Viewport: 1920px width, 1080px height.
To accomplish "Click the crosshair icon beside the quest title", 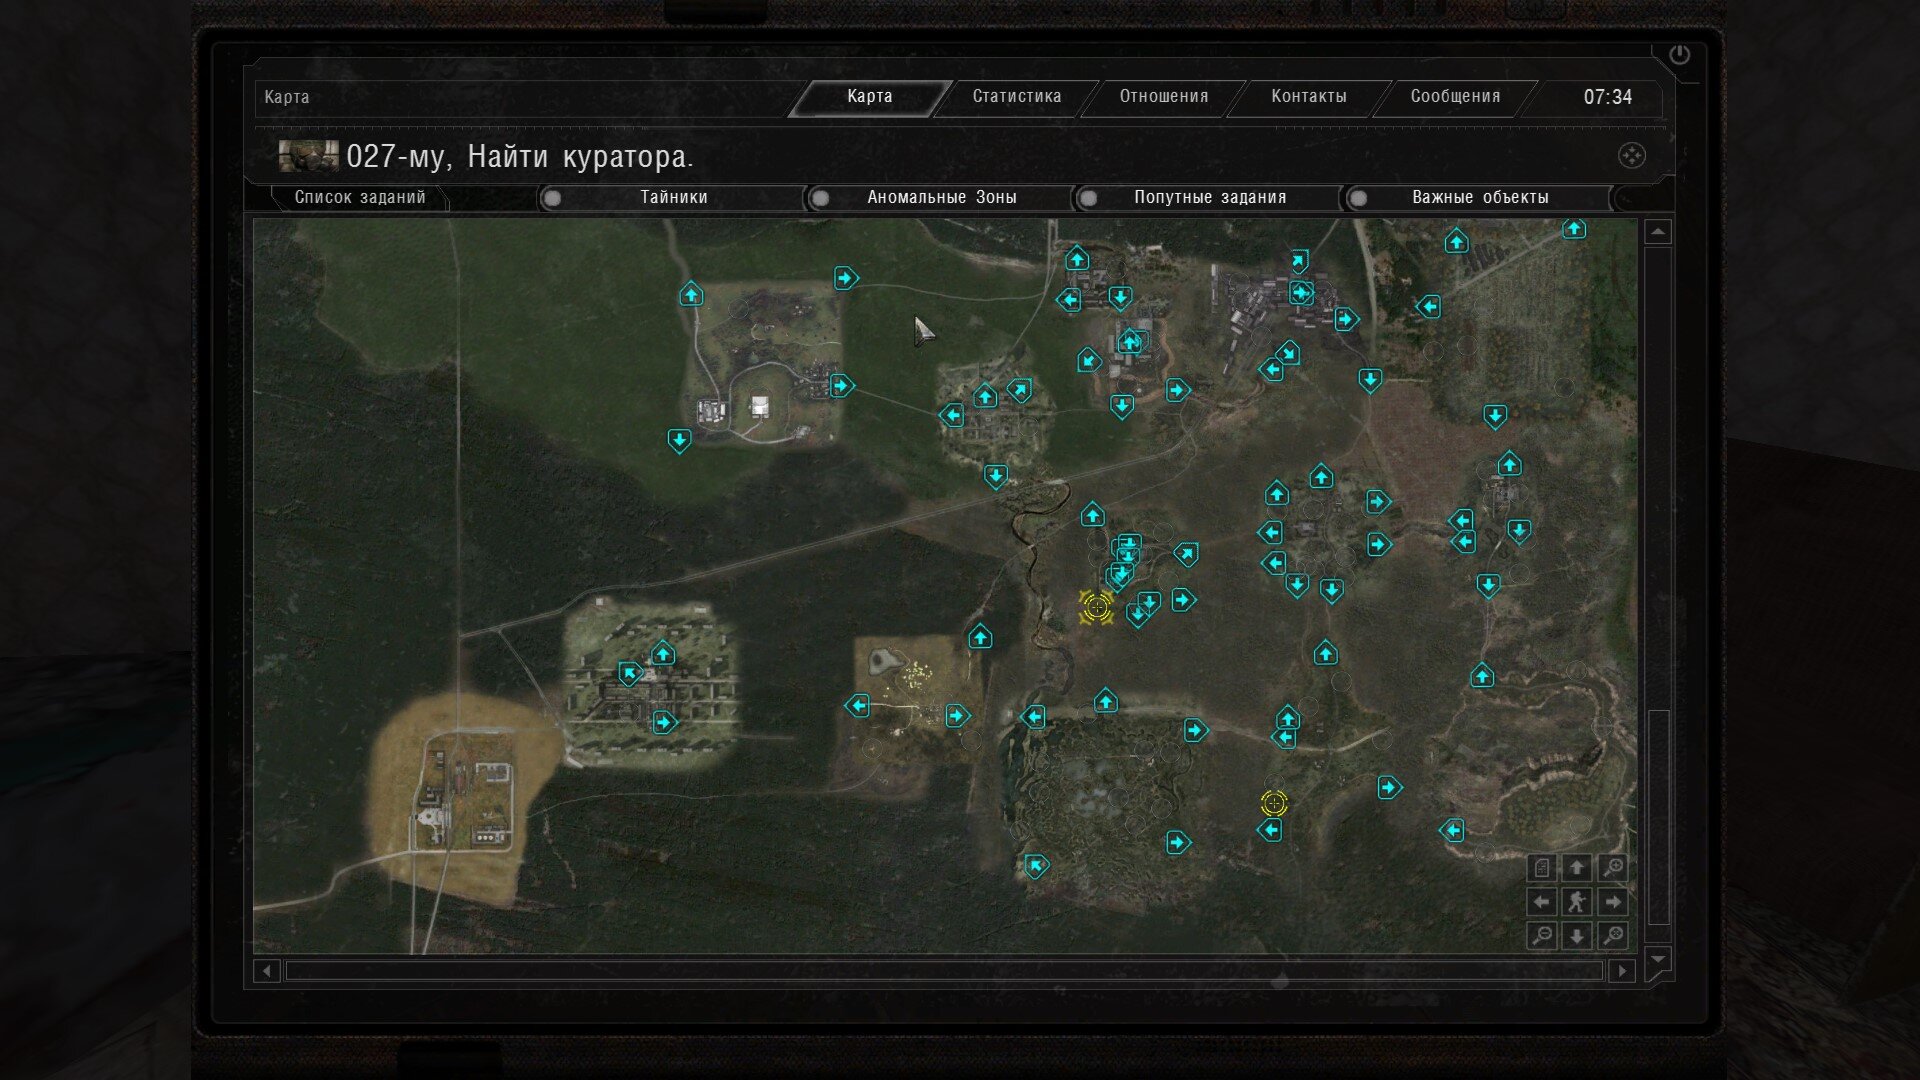I will click(x=1631, y=155).
